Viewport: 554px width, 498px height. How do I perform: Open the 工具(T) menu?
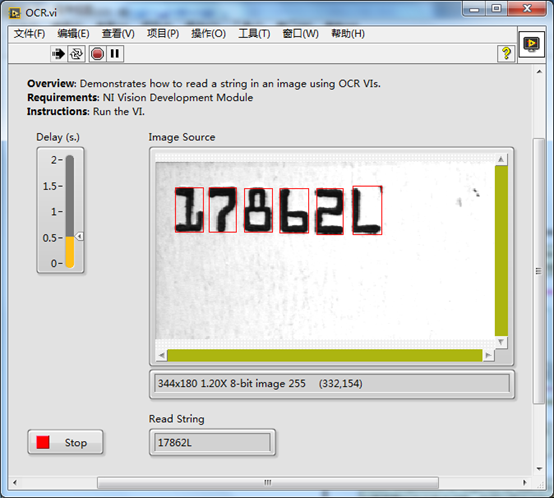pos(254,34)
